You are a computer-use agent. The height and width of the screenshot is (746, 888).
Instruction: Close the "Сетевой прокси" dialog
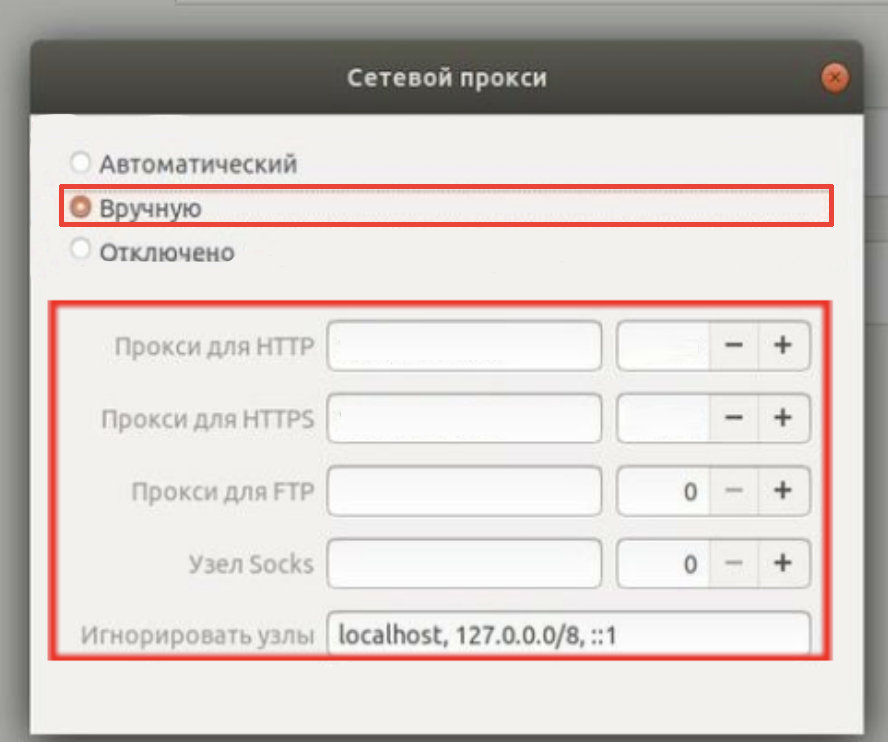(834, 77)
